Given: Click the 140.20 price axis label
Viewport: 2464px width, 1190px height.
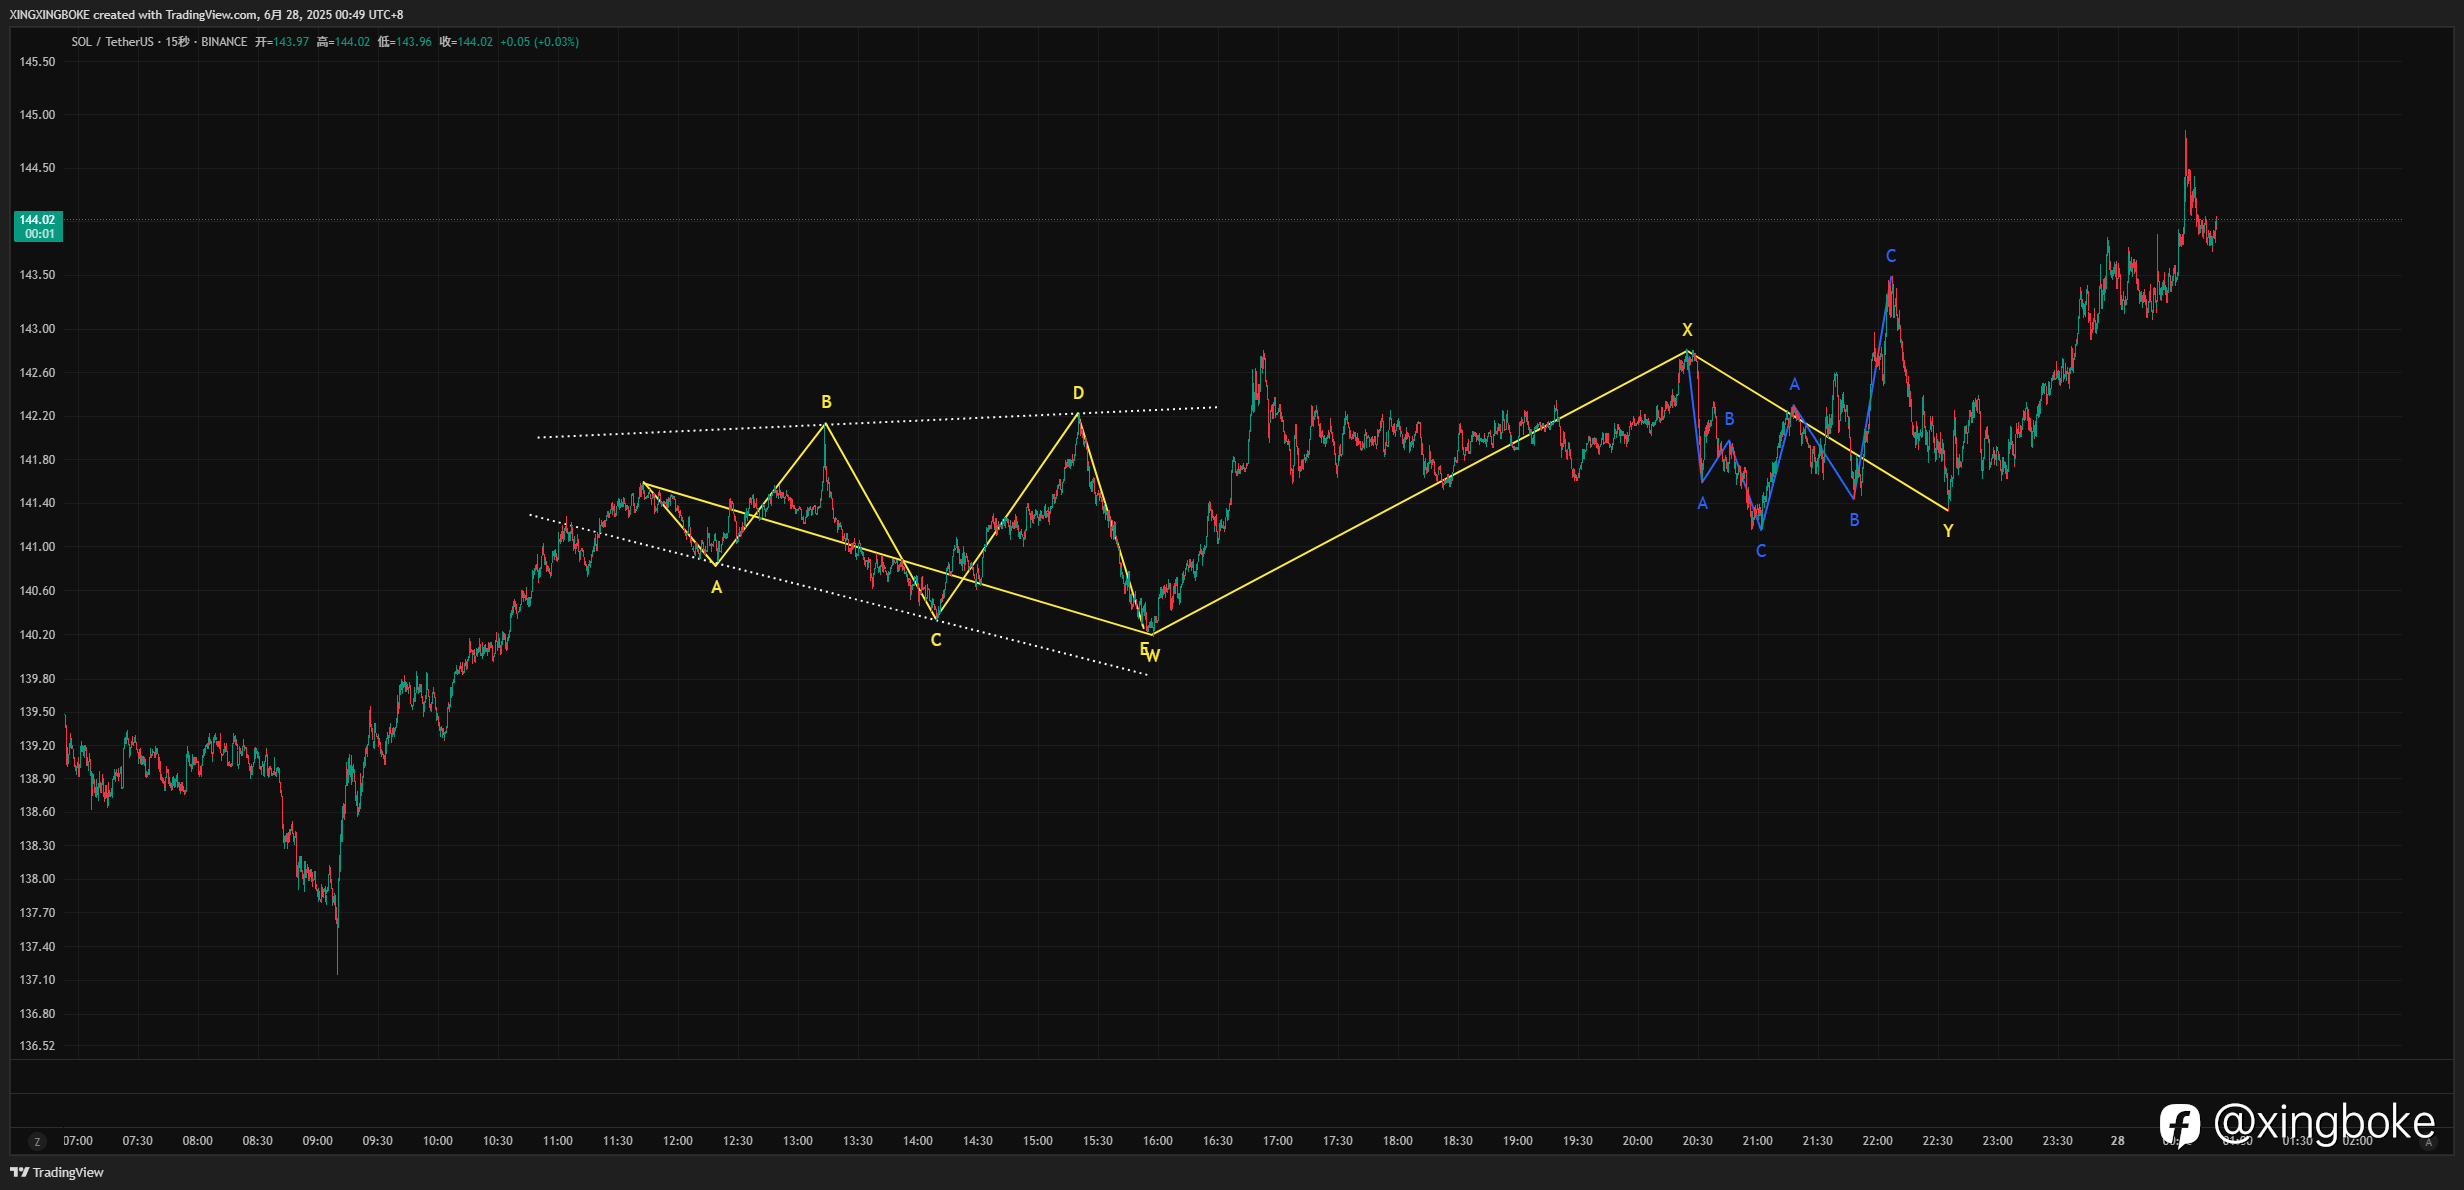Looking at the screenshot, I should 38,635.
